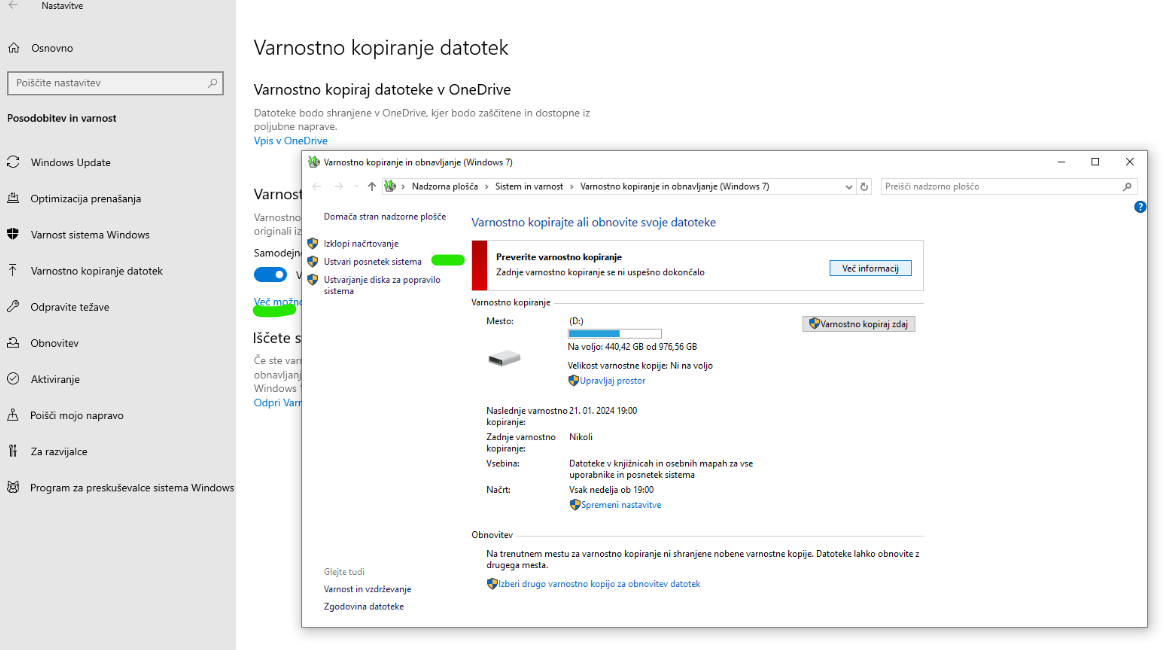
Task: Click the backup icon in address bar
Action: tap(390, 187)
